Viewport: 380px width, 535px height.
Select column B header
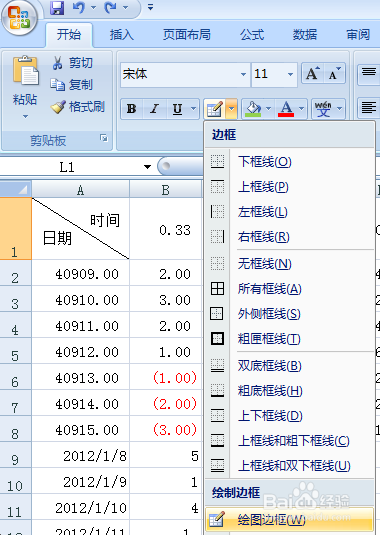point(166,190)
